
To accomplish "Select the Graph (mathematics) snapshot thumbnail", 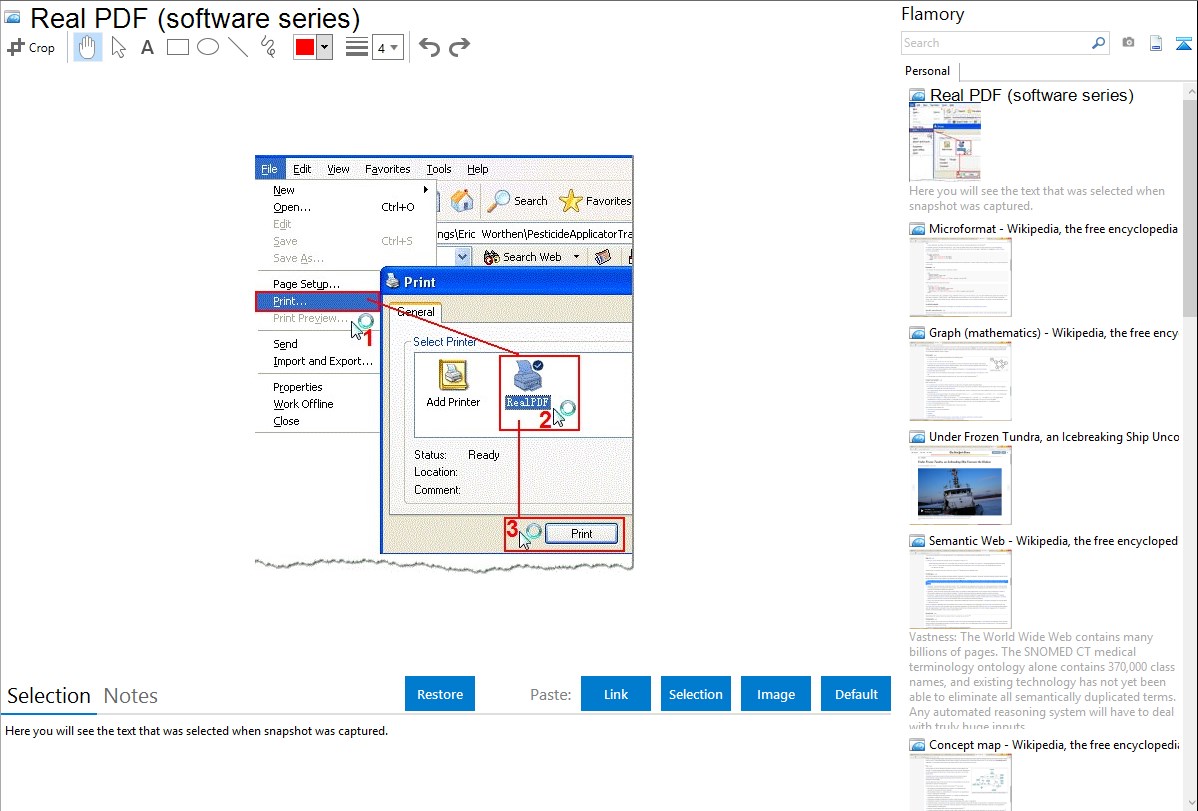I will coord(960,381).
